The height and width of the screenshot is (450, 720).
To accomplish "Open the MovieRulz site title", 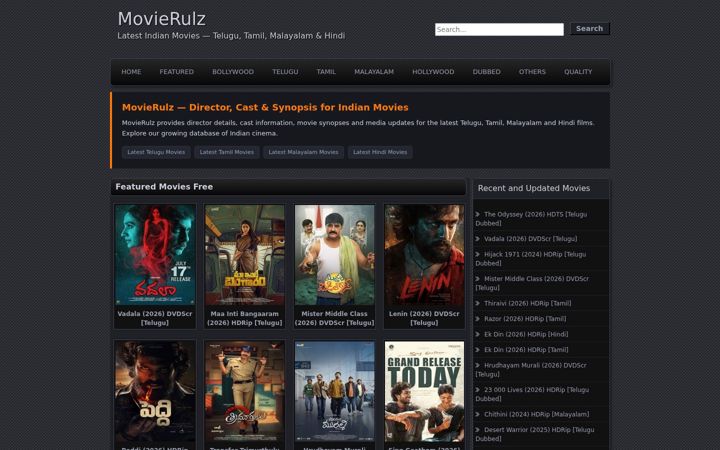I will tap(162, 19).
